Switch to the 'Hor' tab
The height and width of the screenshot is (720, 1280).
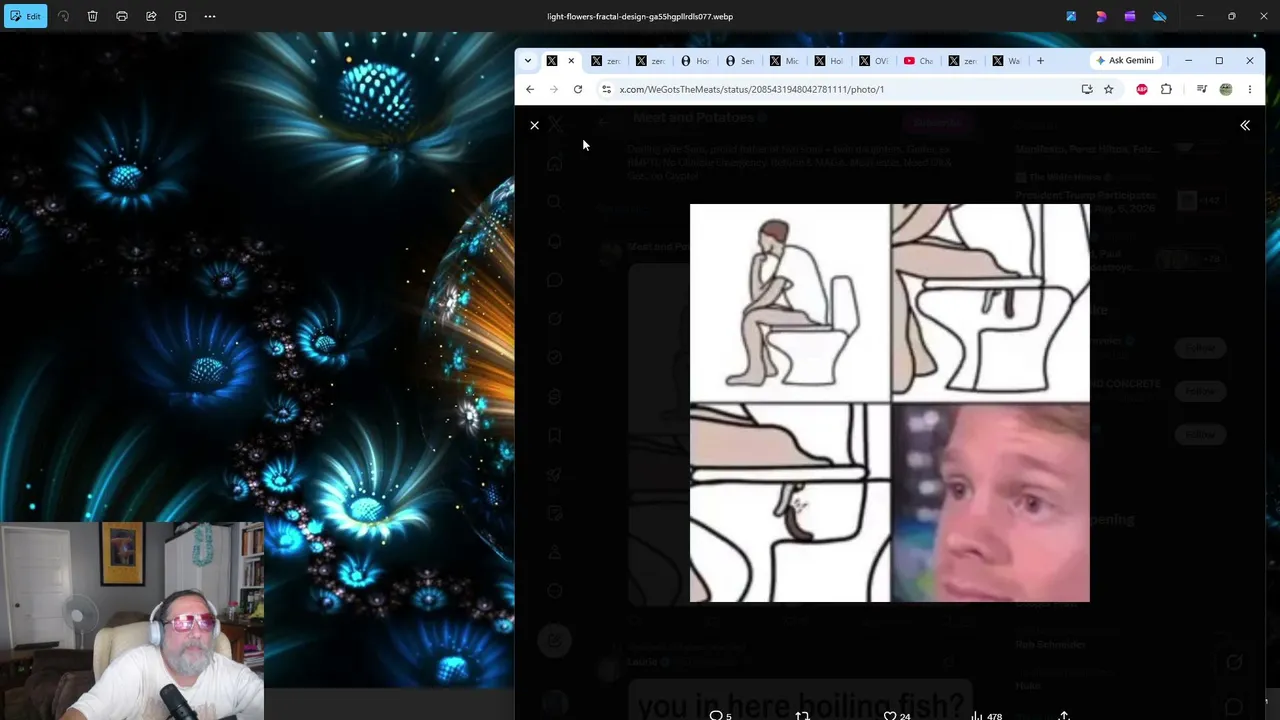pos(695,61)
